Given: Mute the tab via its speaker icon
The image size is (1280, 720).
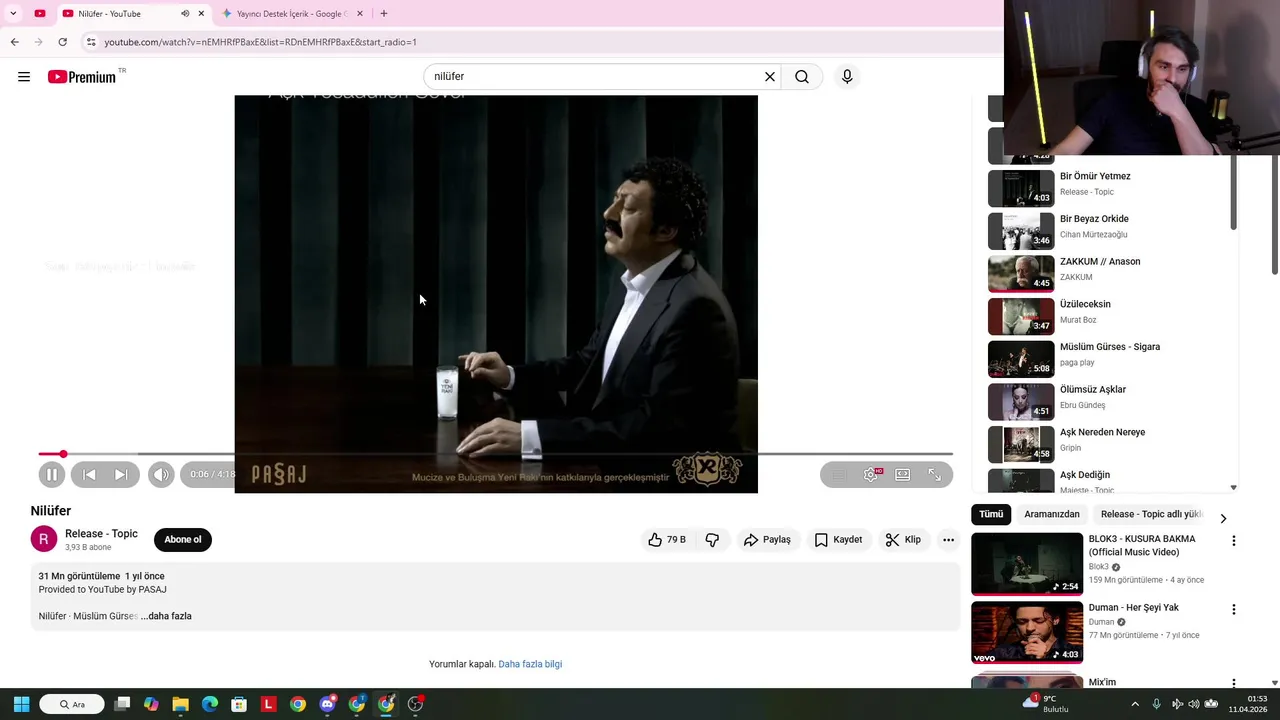Looking at the screenshot, I should click(185, 14).
